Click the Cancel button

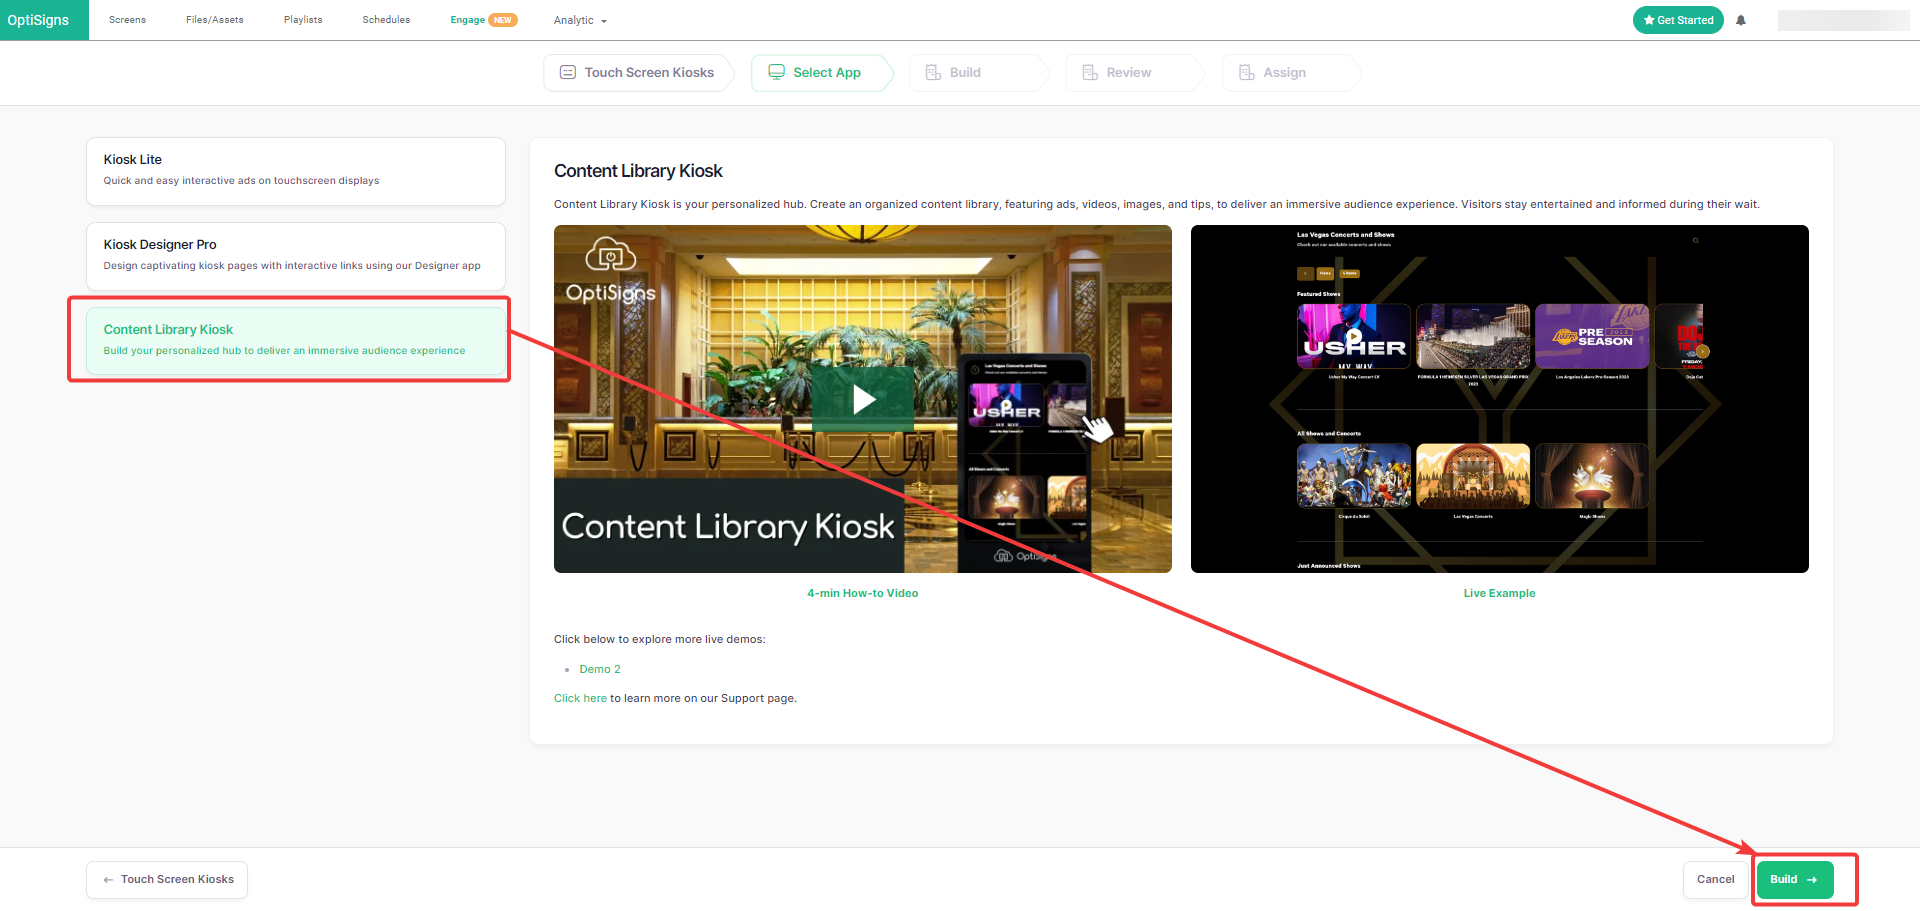click(x=1715, y=880)
